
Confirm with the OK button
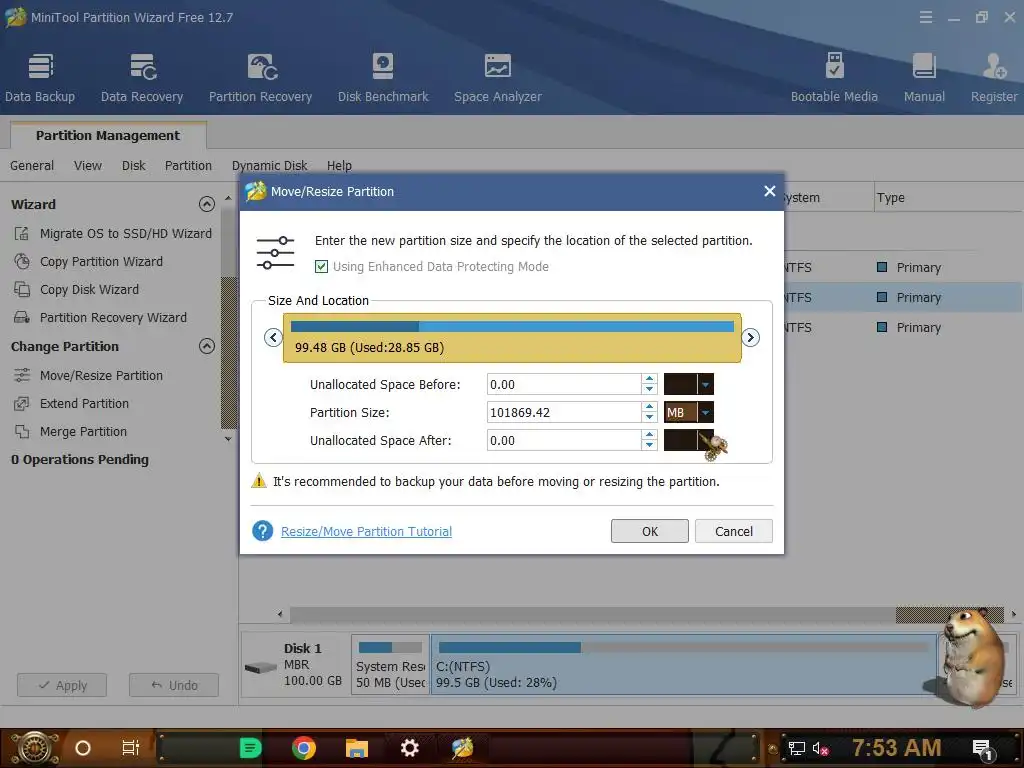tap(650, 531)
